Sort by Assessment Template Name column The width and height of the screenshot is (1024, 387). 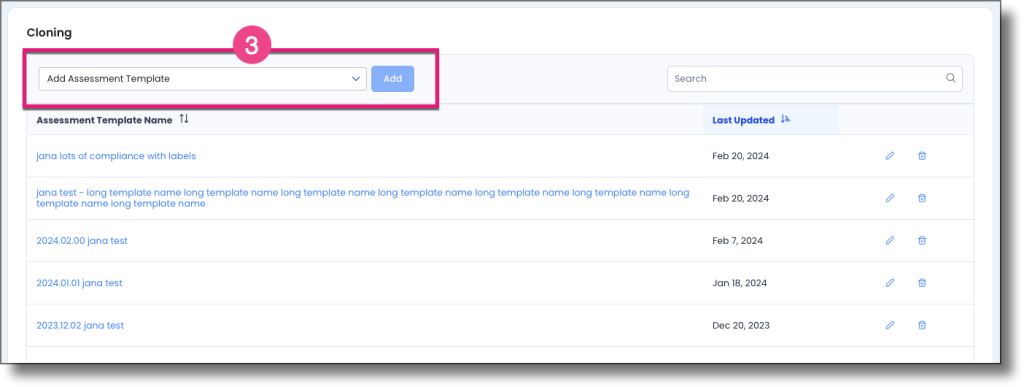pos(184,119)
